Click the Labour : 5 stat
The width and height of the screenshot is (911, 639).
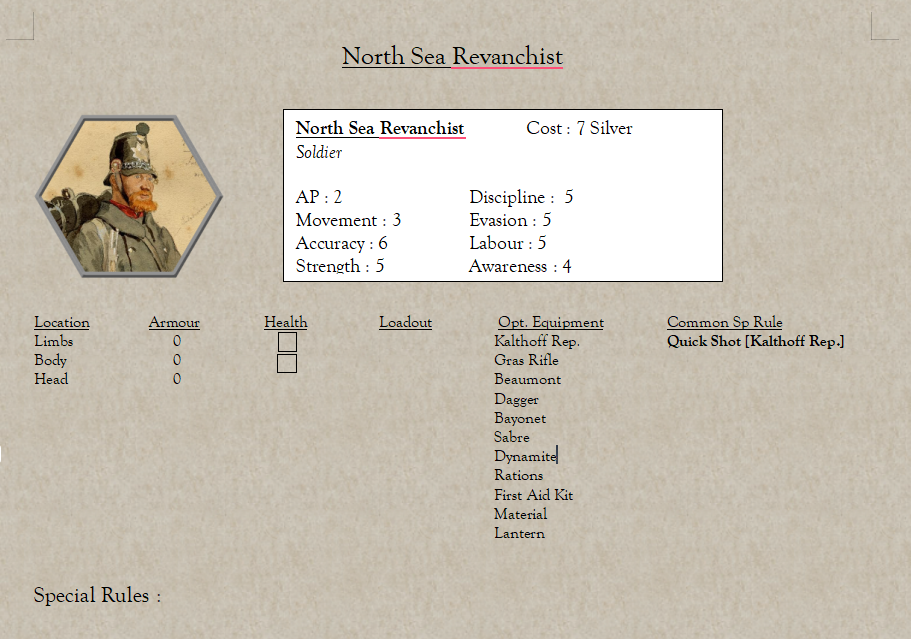pyautogui.click(x=507, y=243)
